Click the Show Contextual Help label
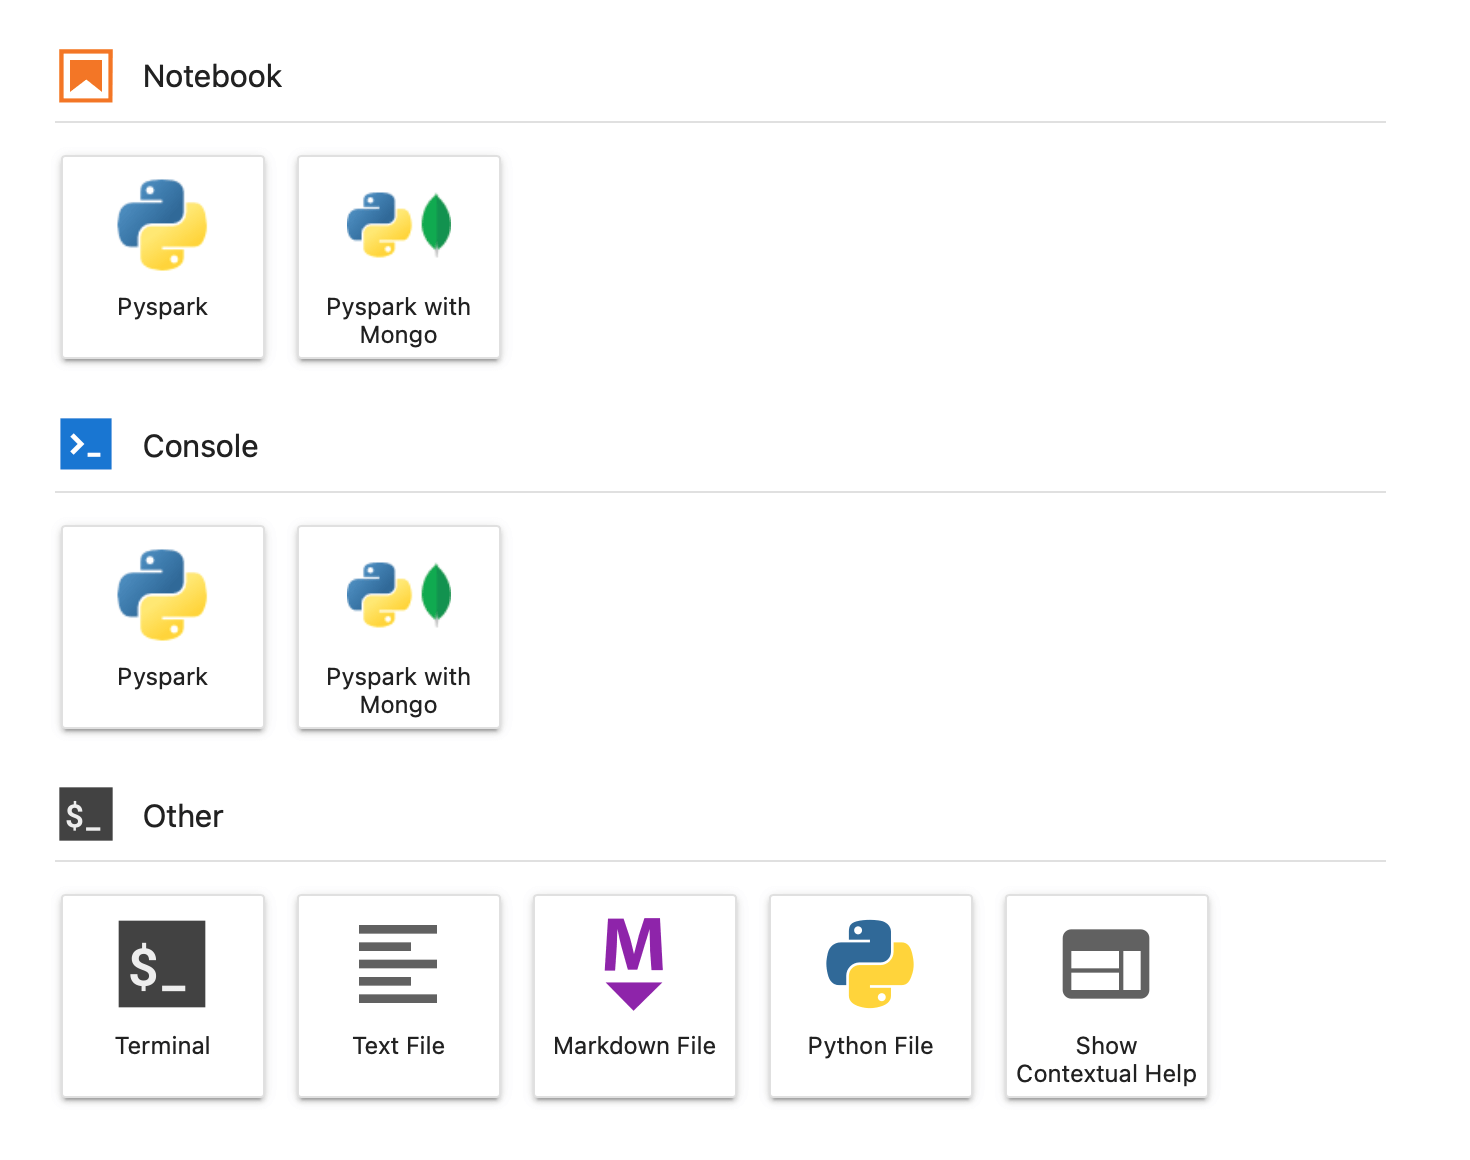Screen dimensions: 1470x1160 tap(1107, 1059)
